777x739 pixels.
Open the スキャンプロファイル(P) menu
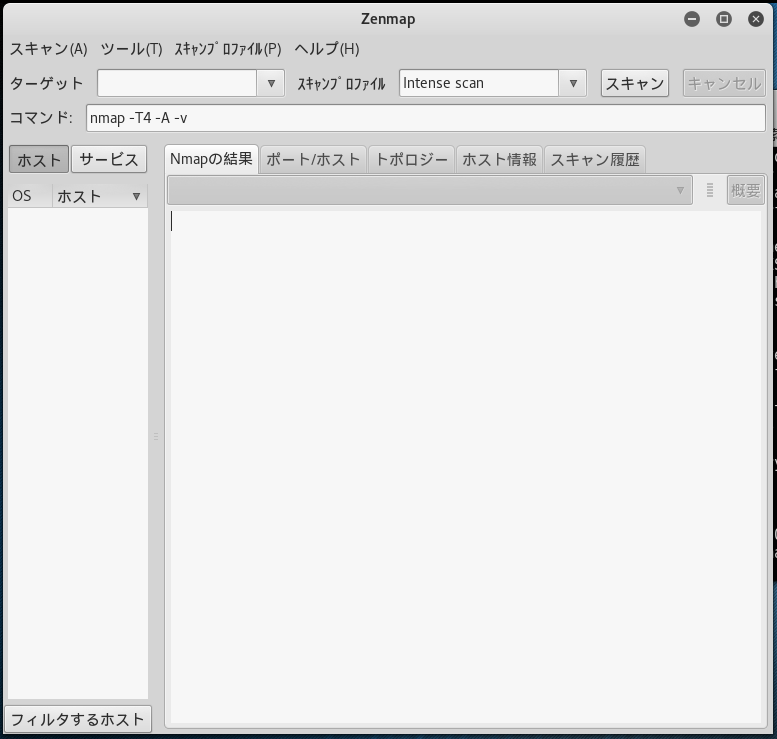click(227, 49)
